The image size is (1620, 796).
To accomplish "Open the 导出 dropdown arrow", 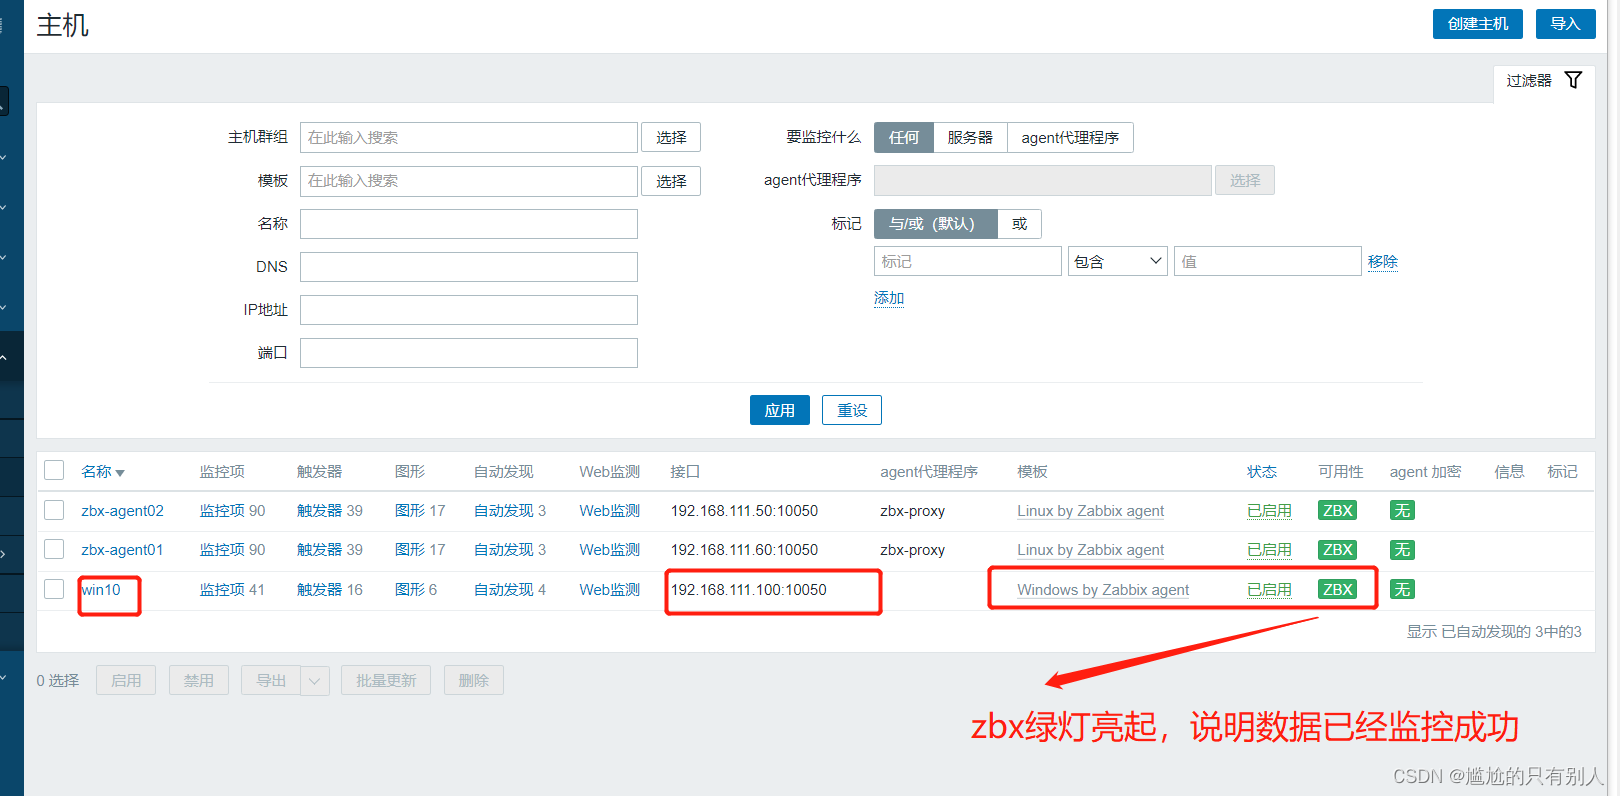I will click(x=315, y=680).
